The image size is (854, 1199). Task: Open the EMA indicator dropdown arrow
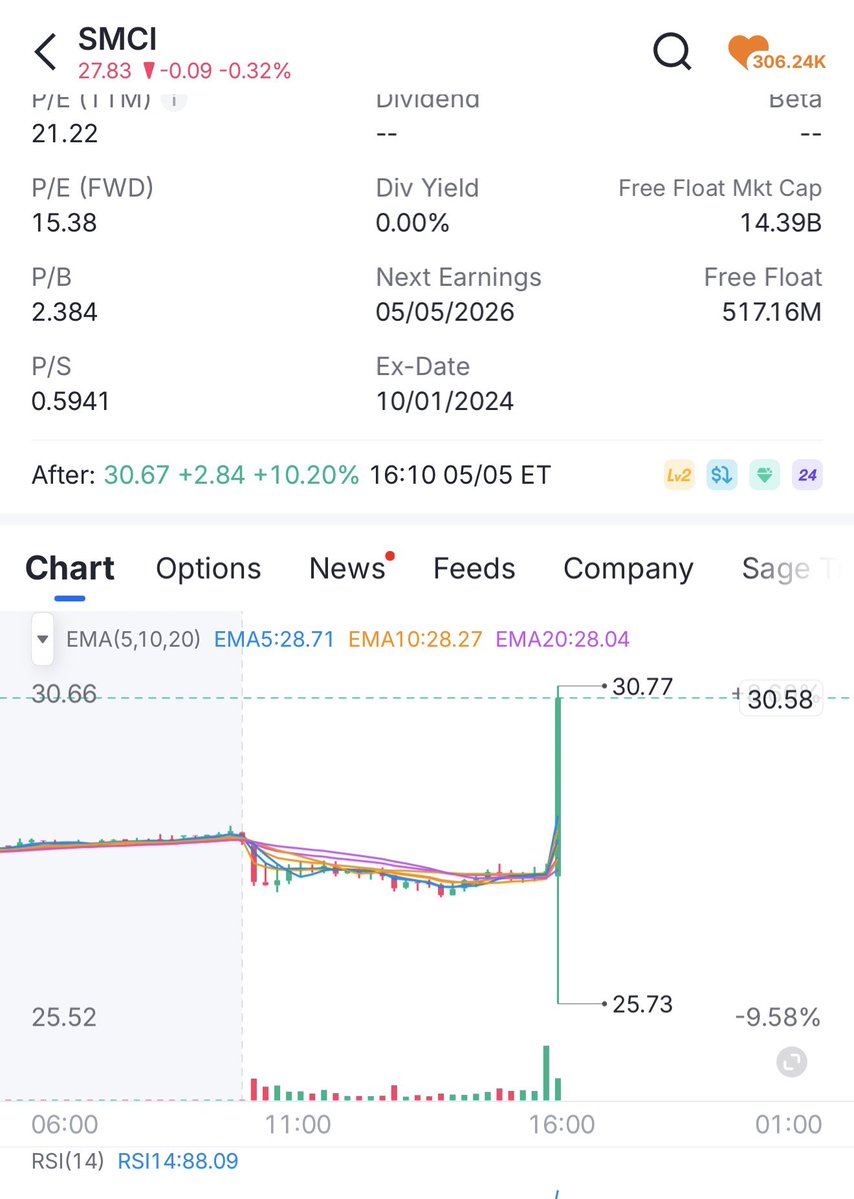[x=43, y=638]
